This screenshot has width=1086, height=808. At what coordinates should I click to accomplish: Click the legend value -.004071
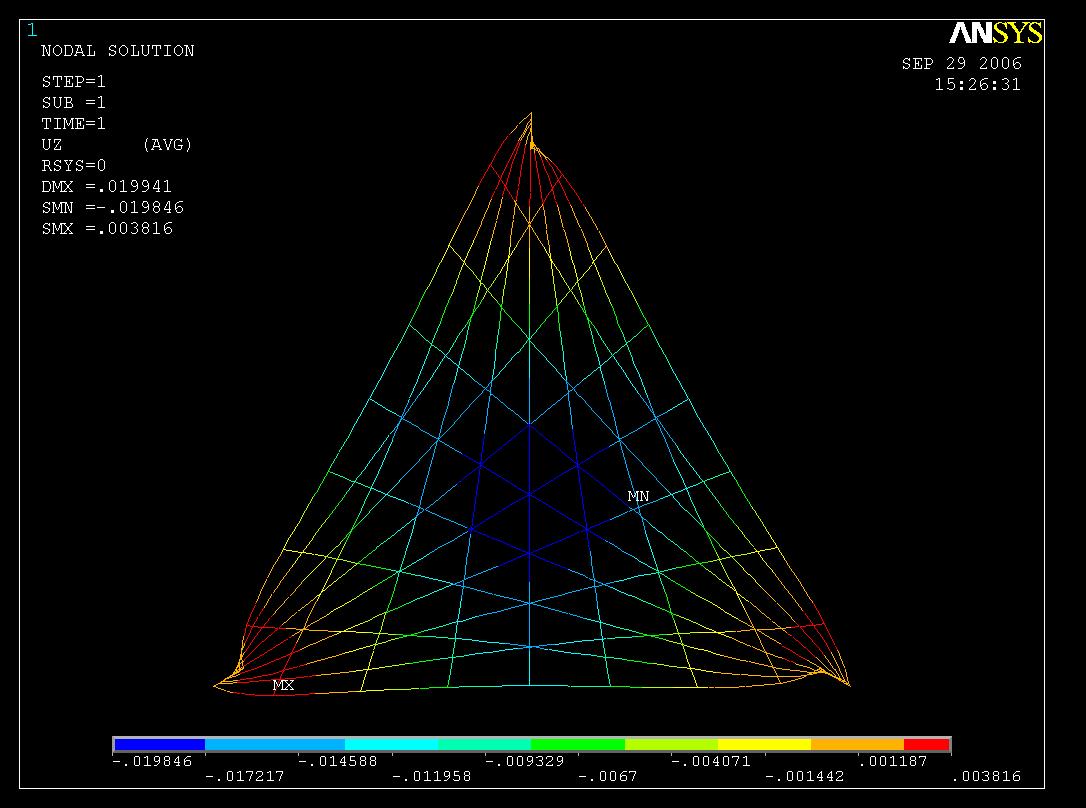pos(711,762)
